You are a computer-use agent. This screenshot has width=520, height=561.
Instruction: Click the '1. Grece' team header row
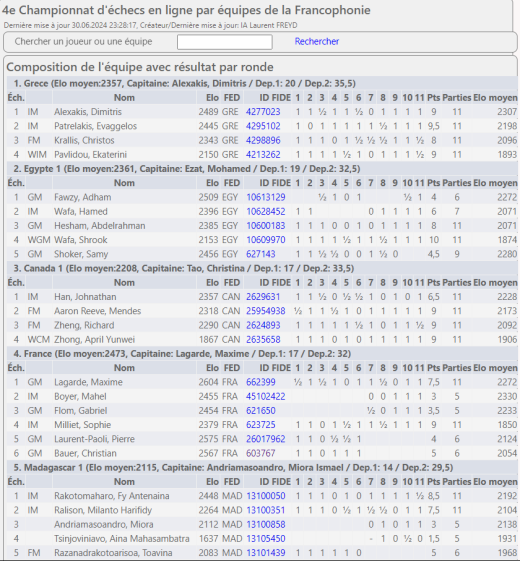[262, 83]
